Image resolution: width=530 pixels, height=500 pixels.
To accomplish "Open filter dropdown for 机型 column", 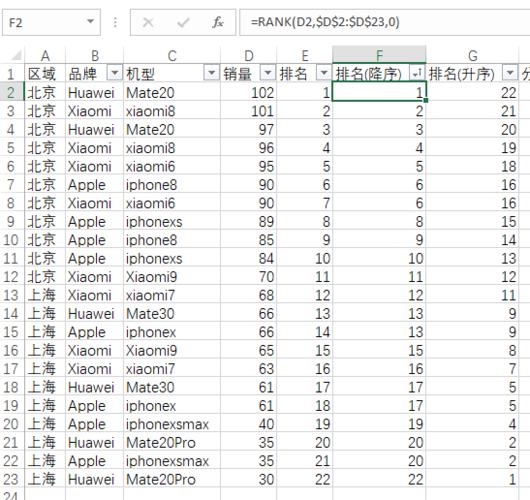I will pos(212,73).
